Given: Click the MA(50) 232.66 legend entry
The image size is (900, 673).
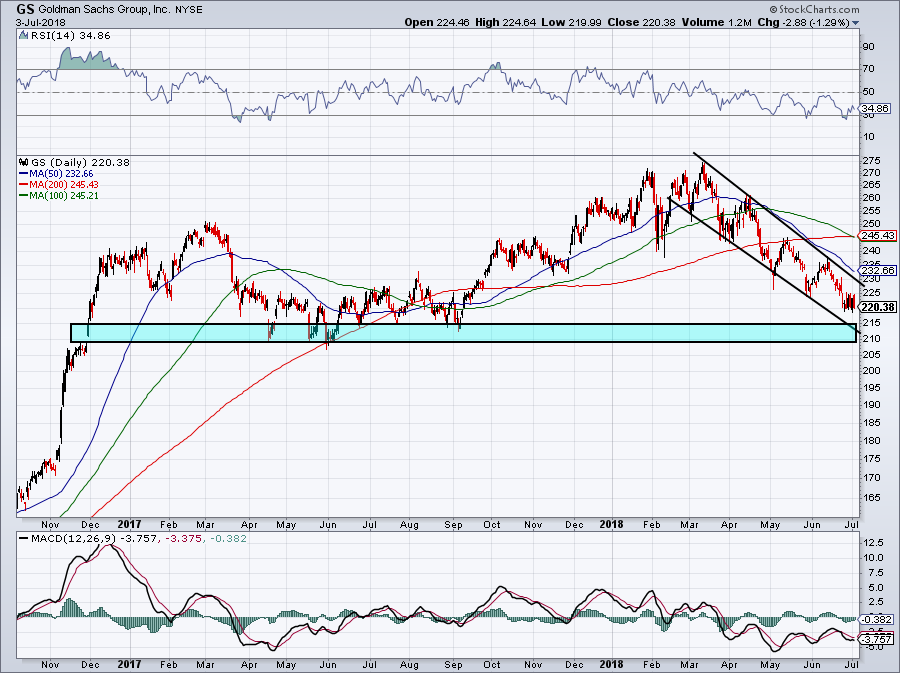Looking at the screenshot, I should click(56, 173).
